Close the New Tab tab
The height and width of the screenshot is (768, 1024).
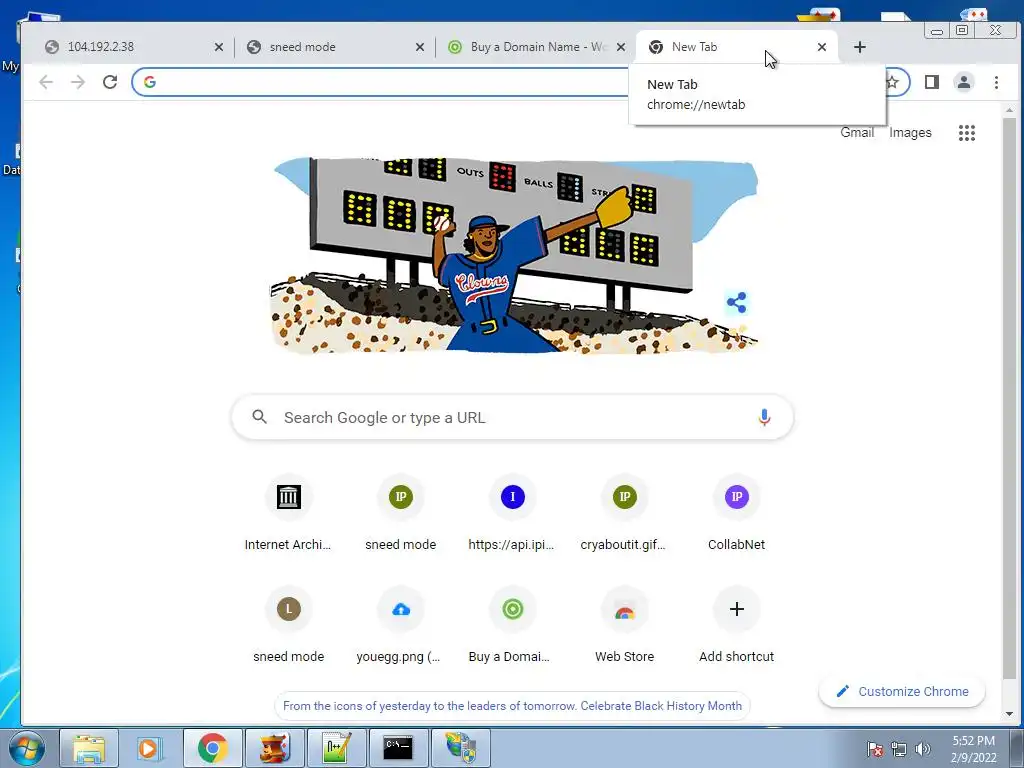pos(822,47)
